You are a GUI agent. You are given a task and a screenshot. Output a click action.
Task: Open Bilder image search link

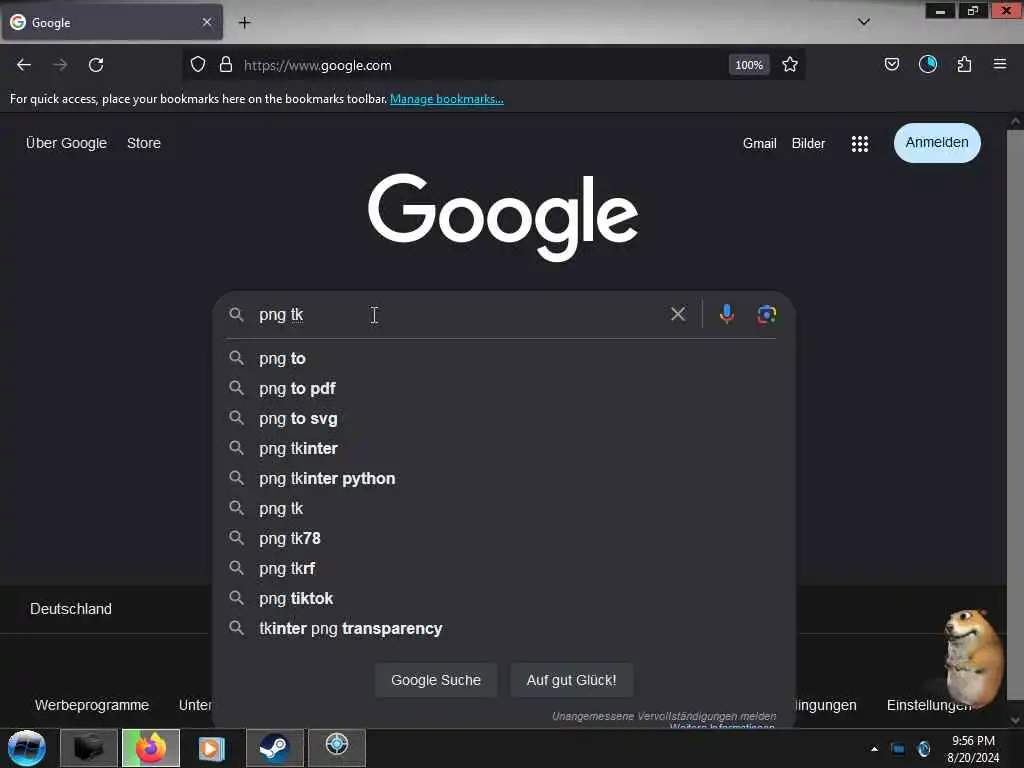tap(808, 144)
